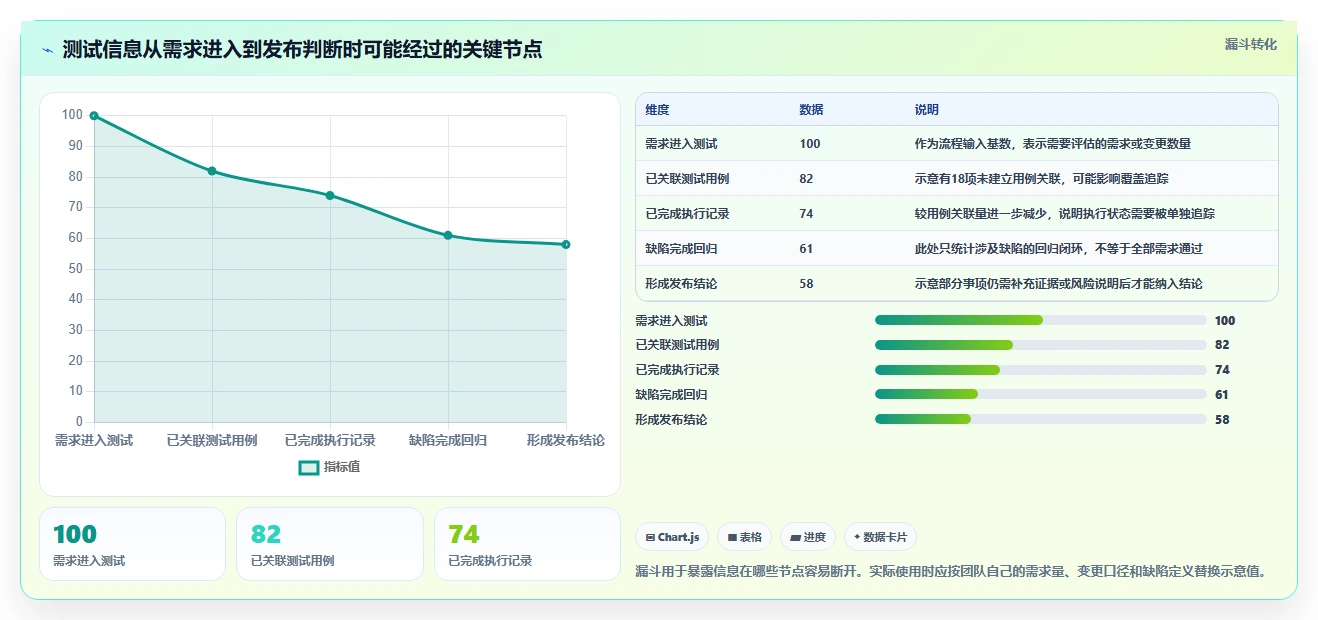Viewport: 1318px width, 620px height.
Task: Click the 需求进入测试 progress bar
Action: pos(1040,320)
